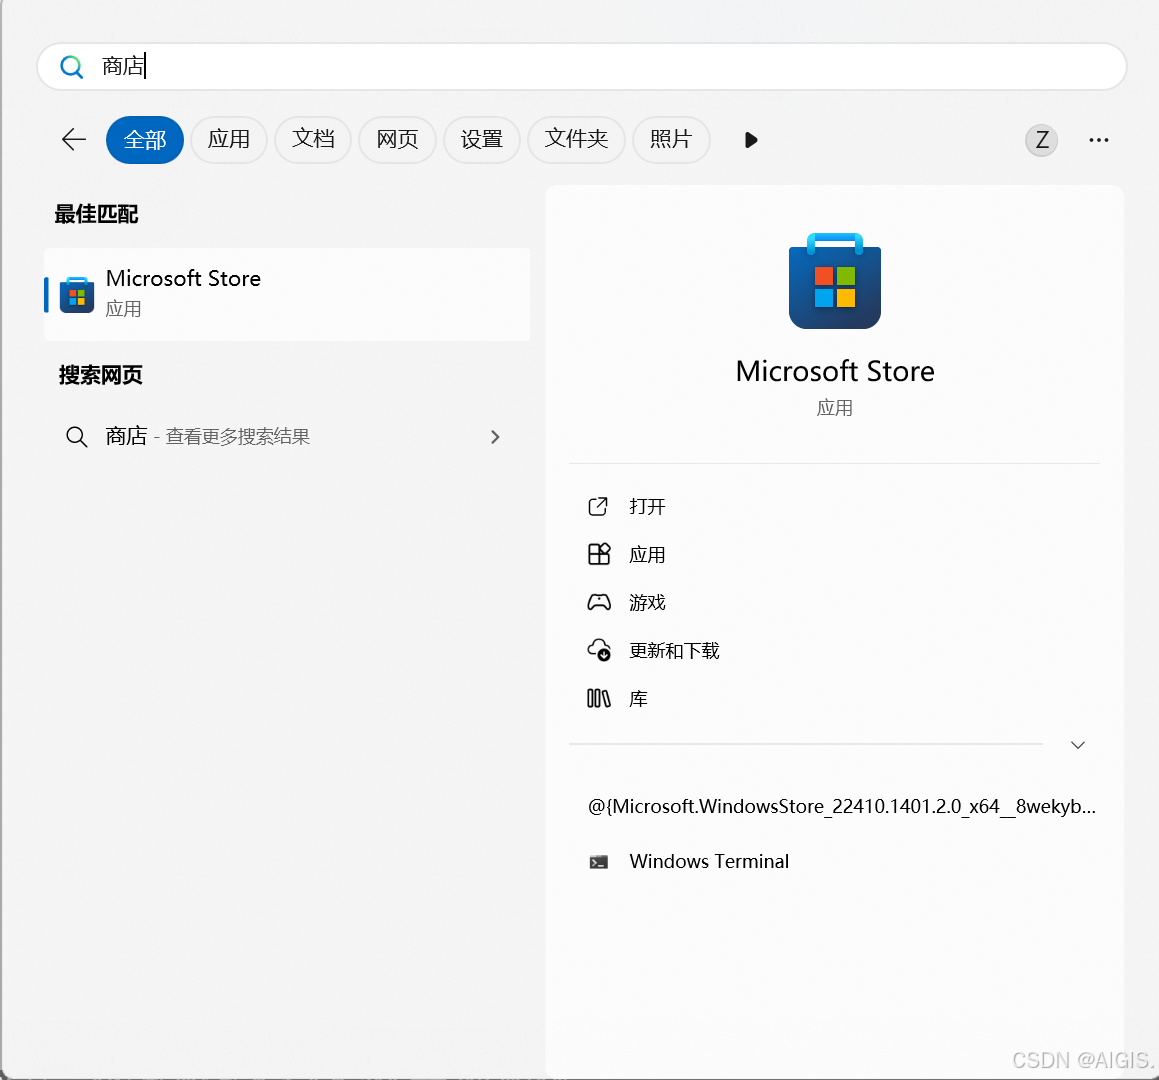This screenshot has height=1080, width=1159.
Task: Collapse the actions list with the chevron
Action: click(1078, 744)
